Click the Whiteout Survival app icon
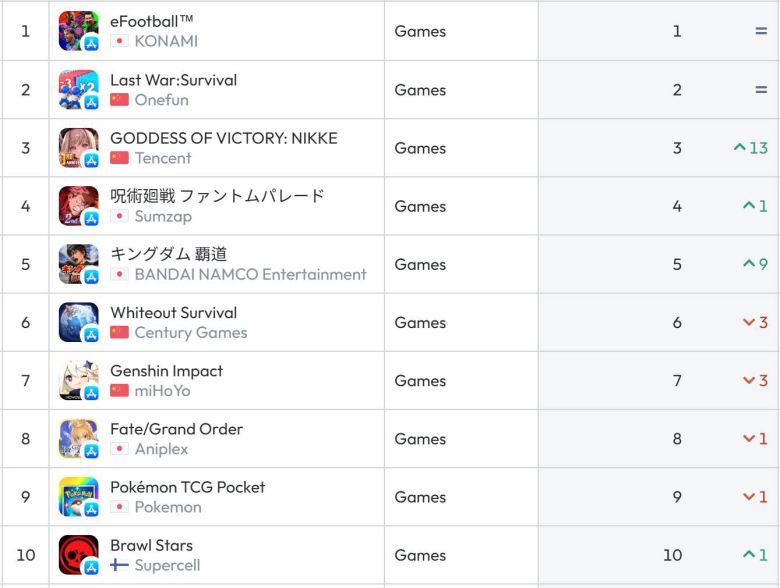This screenshot has width=780, height=588. [78, 322]
